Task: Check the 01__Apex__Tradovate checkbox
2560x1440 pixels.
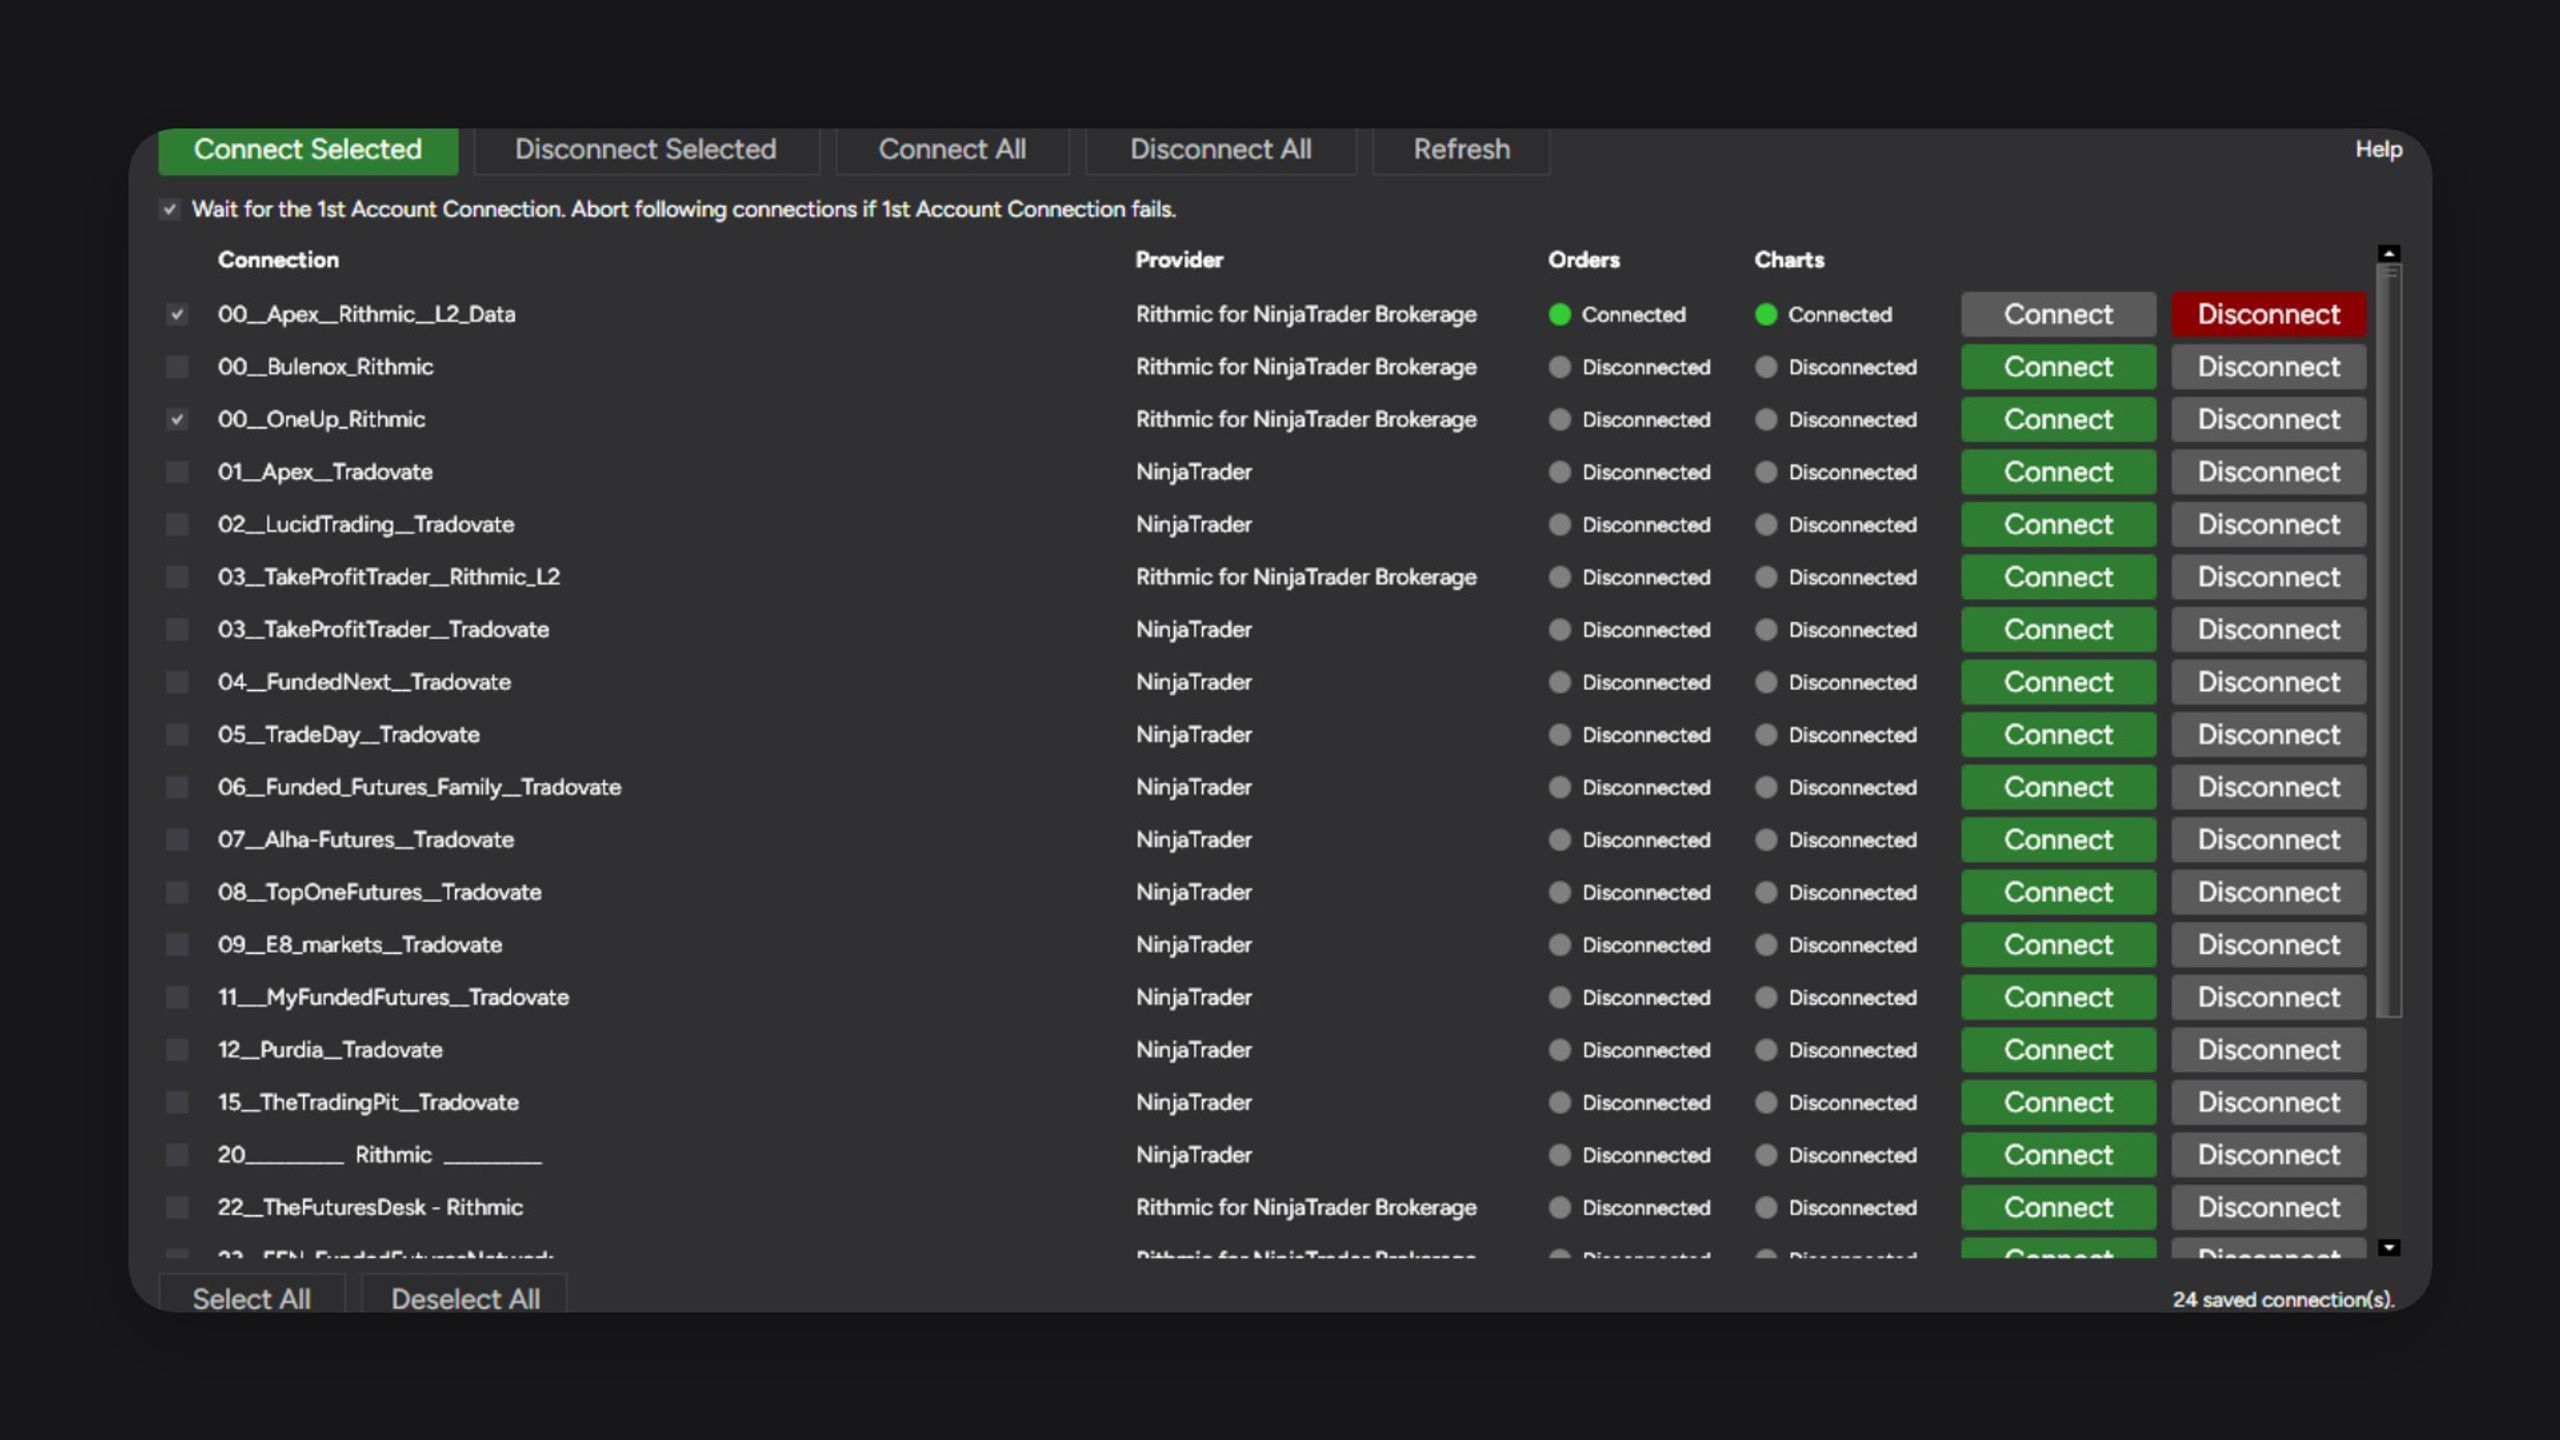Action: pyautogui.click(x=177, y=472)
